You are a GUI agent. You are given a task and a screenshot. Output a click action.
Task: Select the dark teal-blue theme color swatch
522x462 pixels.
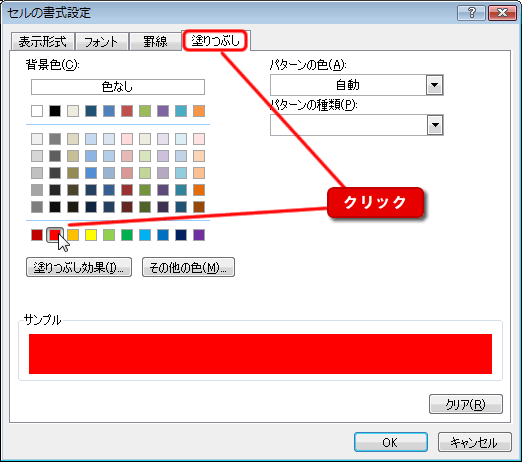pos(91,111)
